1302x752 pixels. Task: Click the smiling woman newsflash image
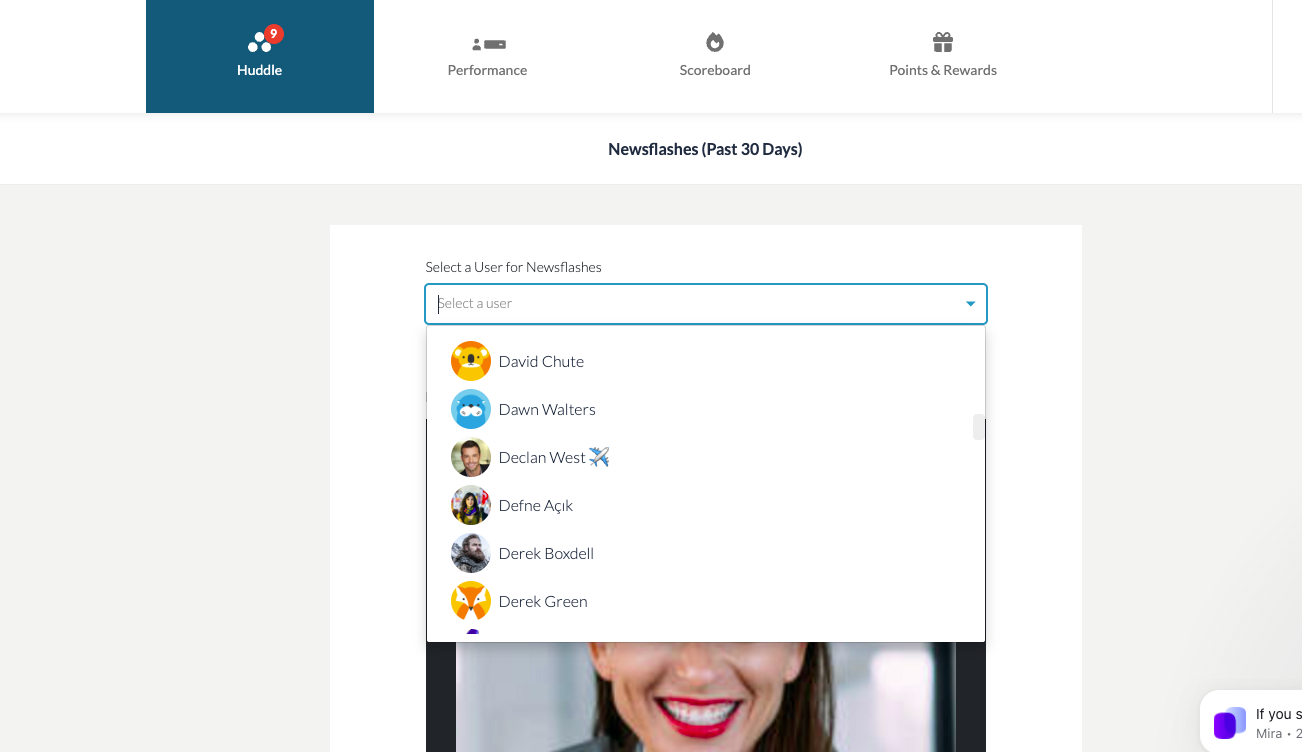pyautogui.click(x=706, y=697)
